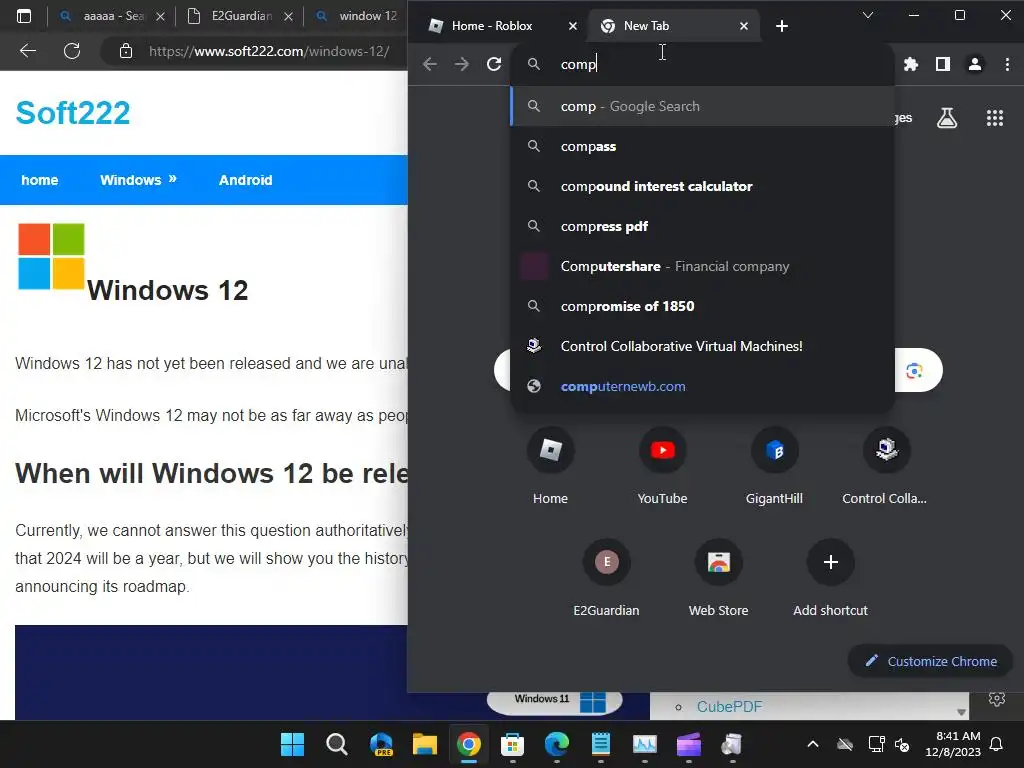This screenshot has height=768, width=1024.
Task: Click the Windows 11 button below Chrome
Action: click(x=554, y=703)
